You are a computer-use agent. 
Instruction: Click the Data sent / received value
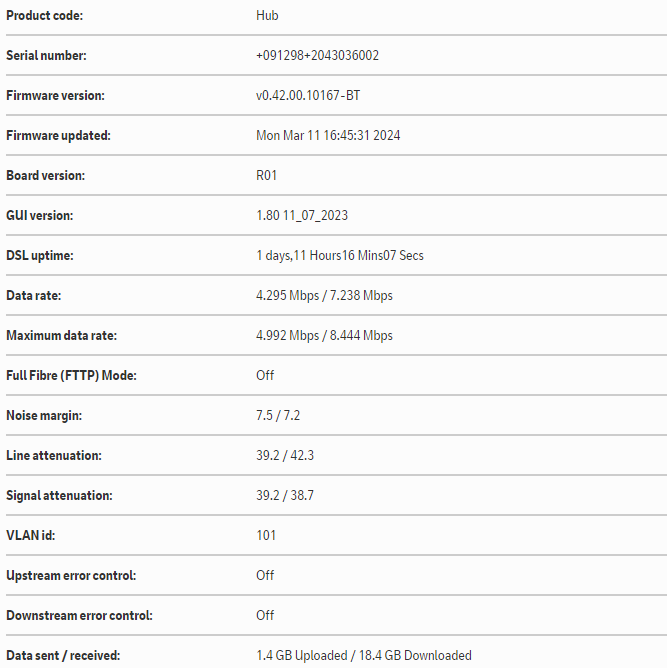pyautogui.click(x=364, y=656)
